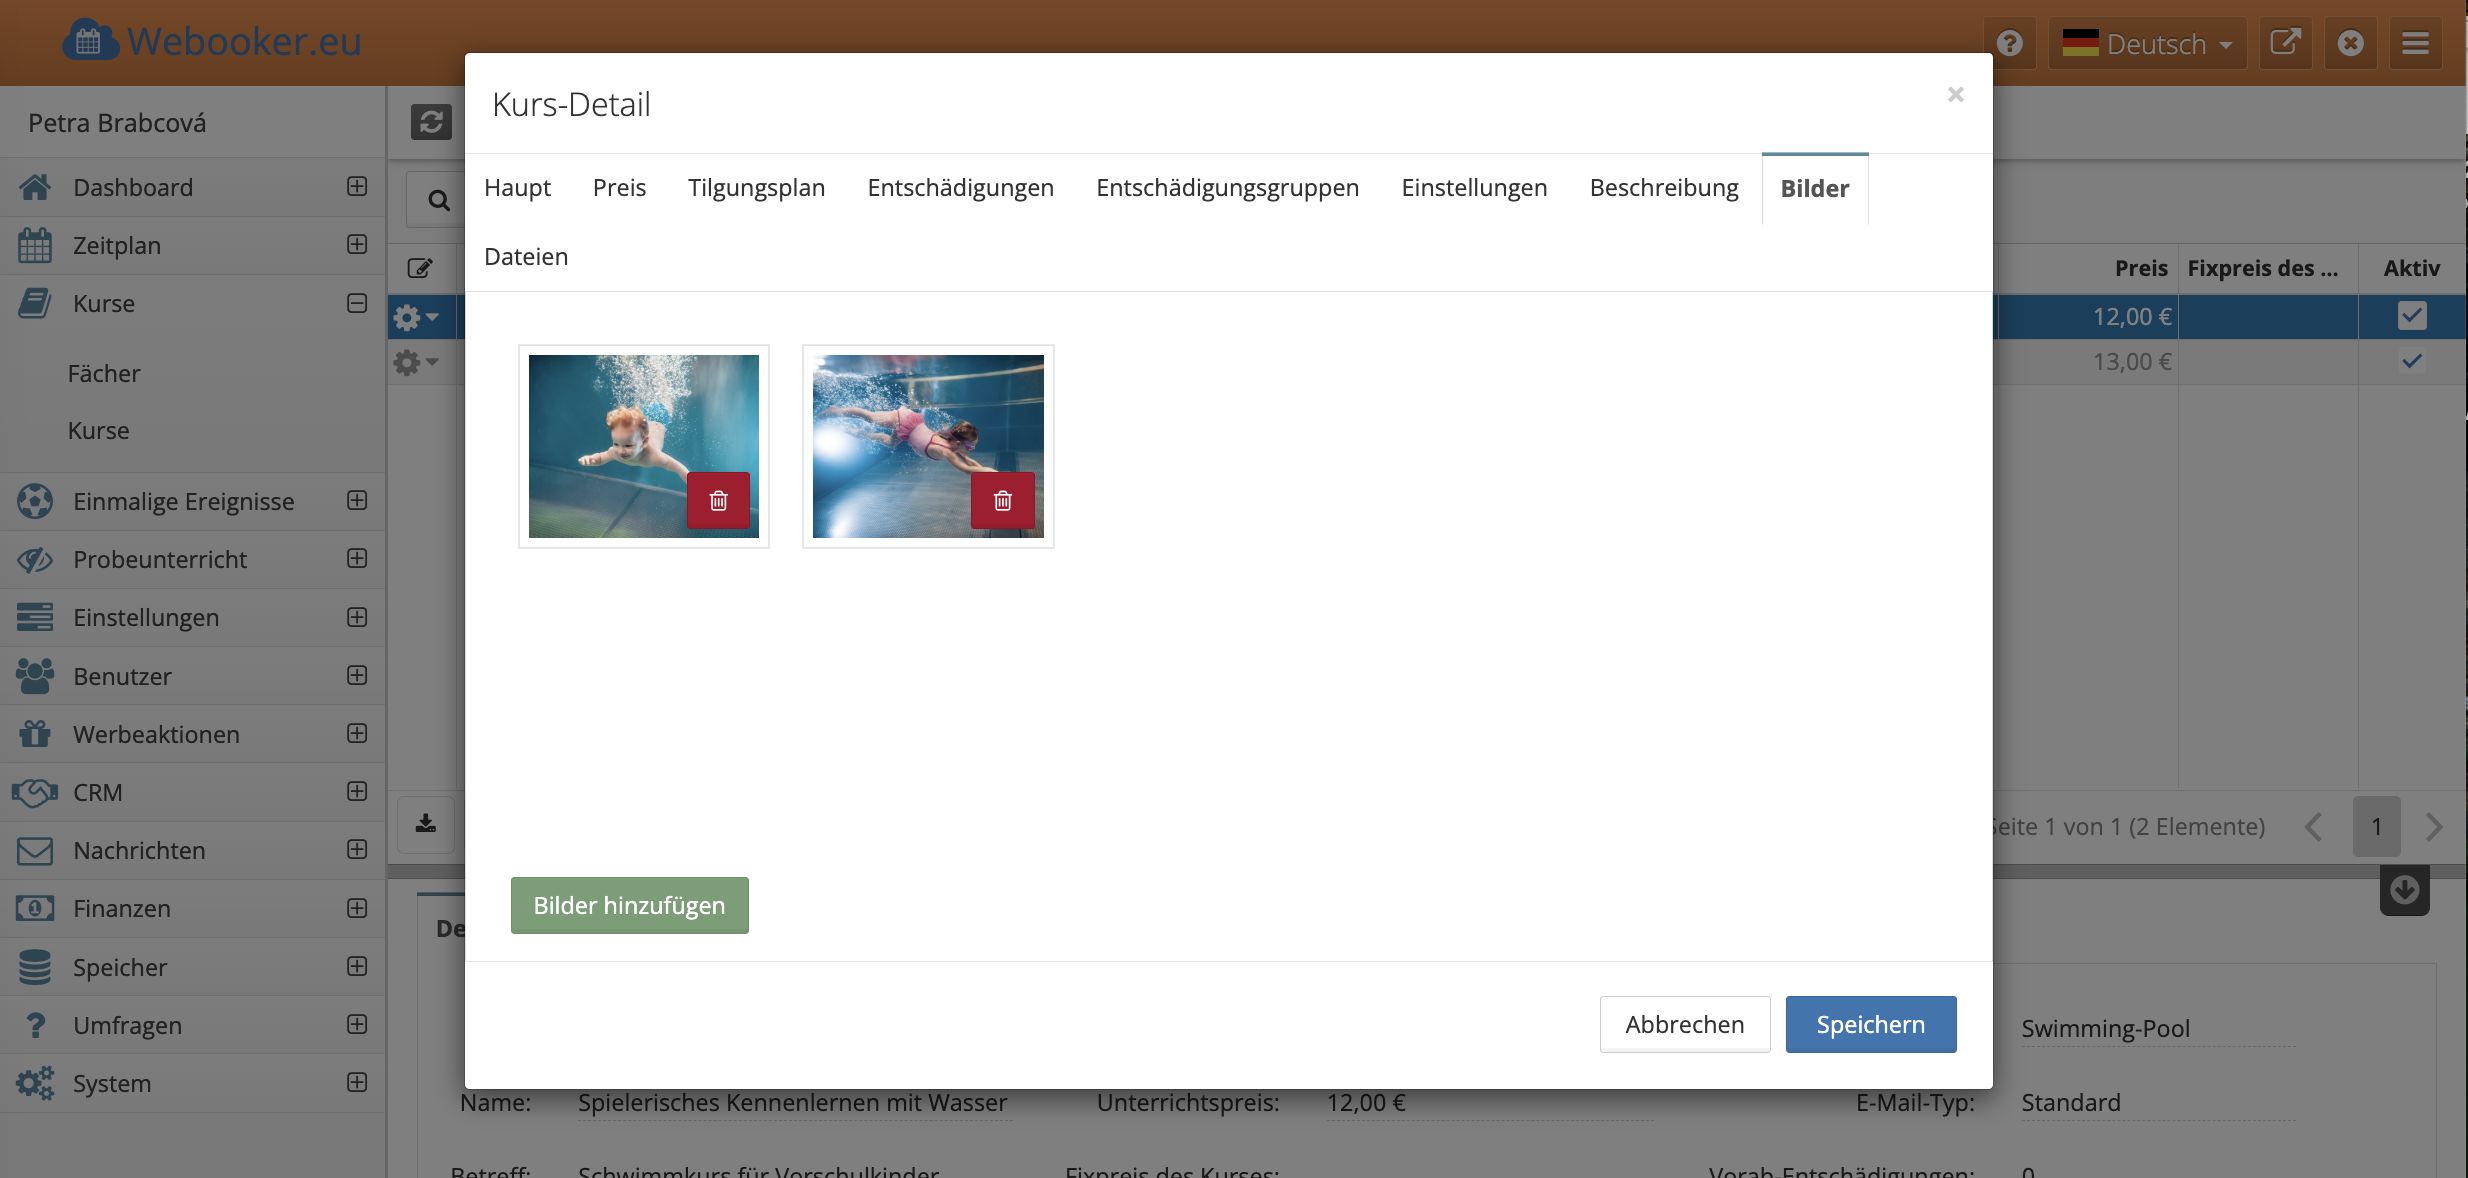Delete the baby underwater image
2468x1178 pixels.
coord(718,500)
